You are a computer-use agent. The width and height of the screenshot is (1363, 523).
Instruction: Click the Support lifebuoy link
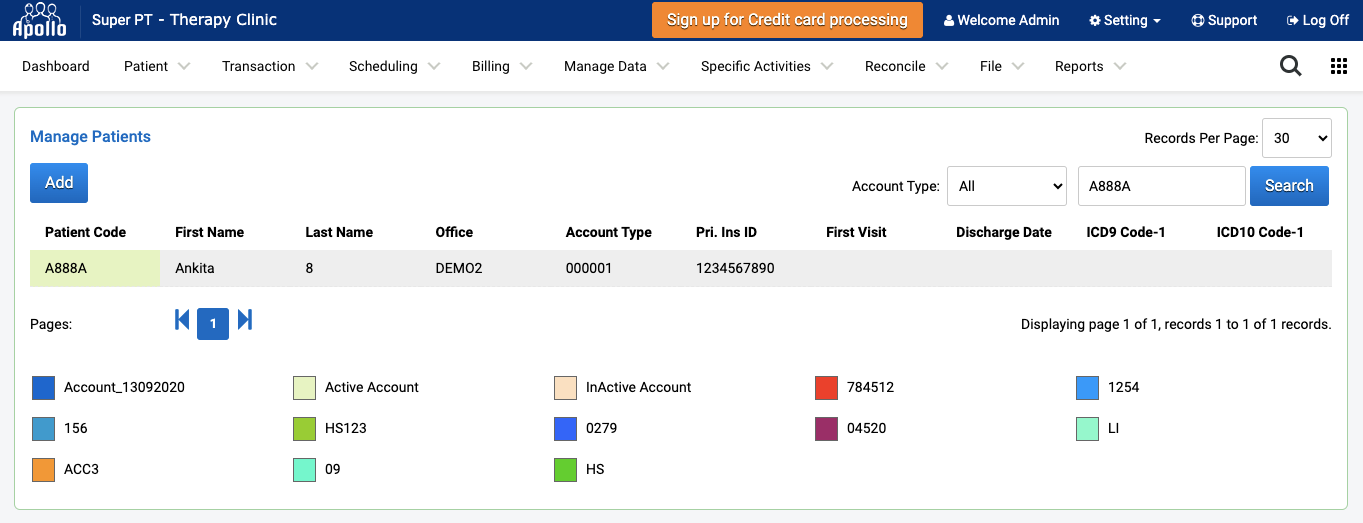point(1224,20)
